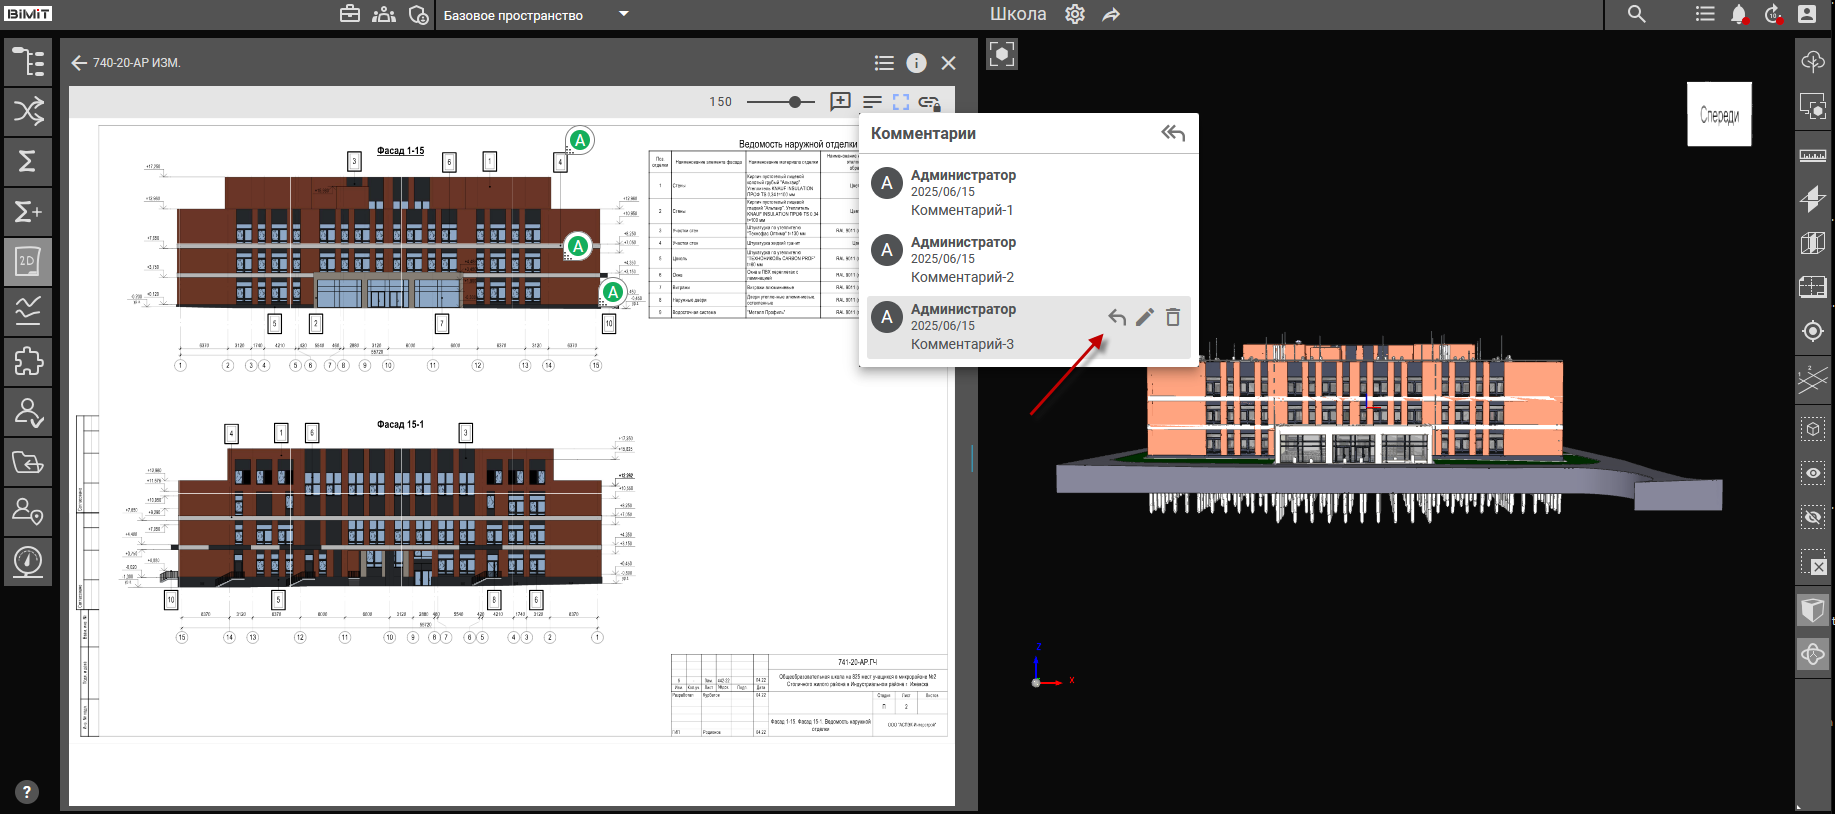The image size is (1835, 814).
Task: Edit Комментарий-3 with the pencil icon
Action: tap(1145, 317)
